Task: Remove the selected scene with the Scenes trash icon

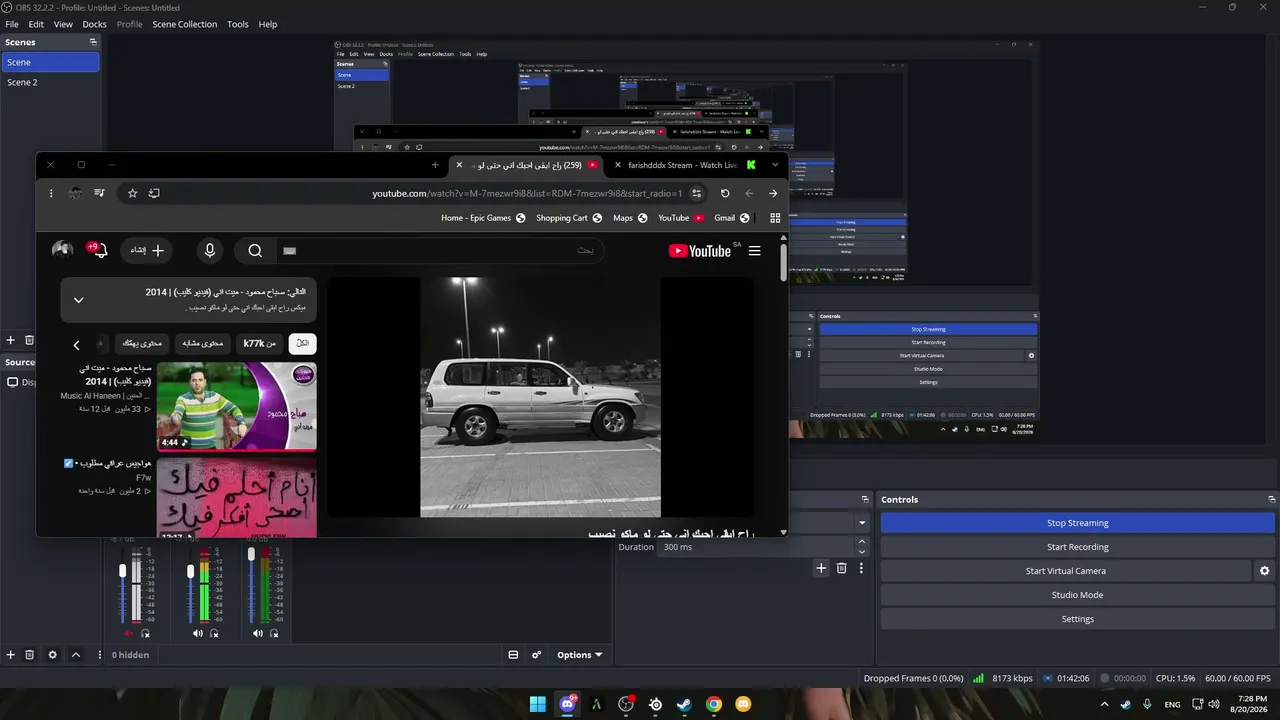Action: tap(29, 341)
